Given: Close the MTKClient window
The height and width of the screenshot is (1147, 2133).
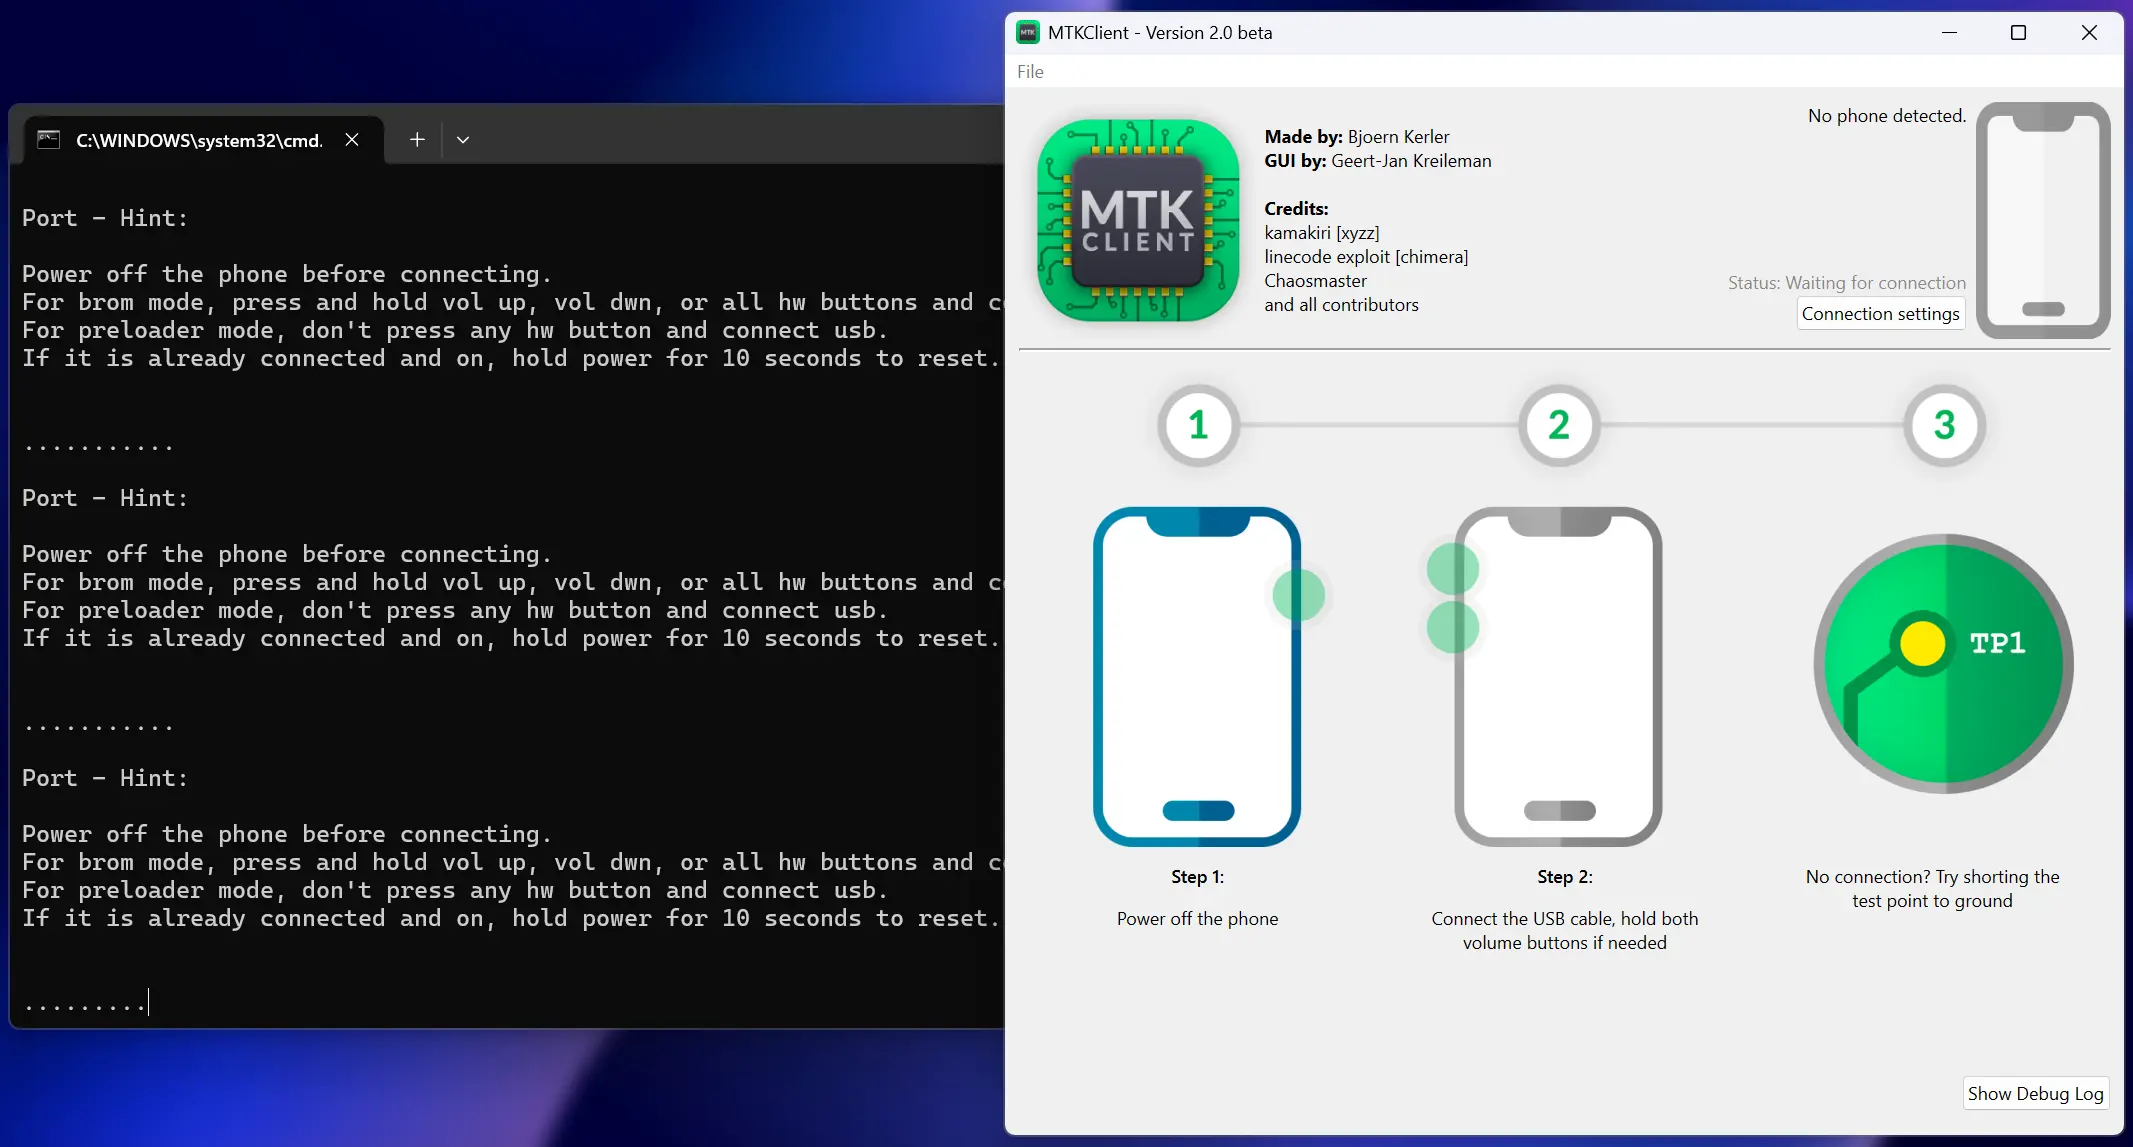Looking at the screenshot, I should point(2089,33).
